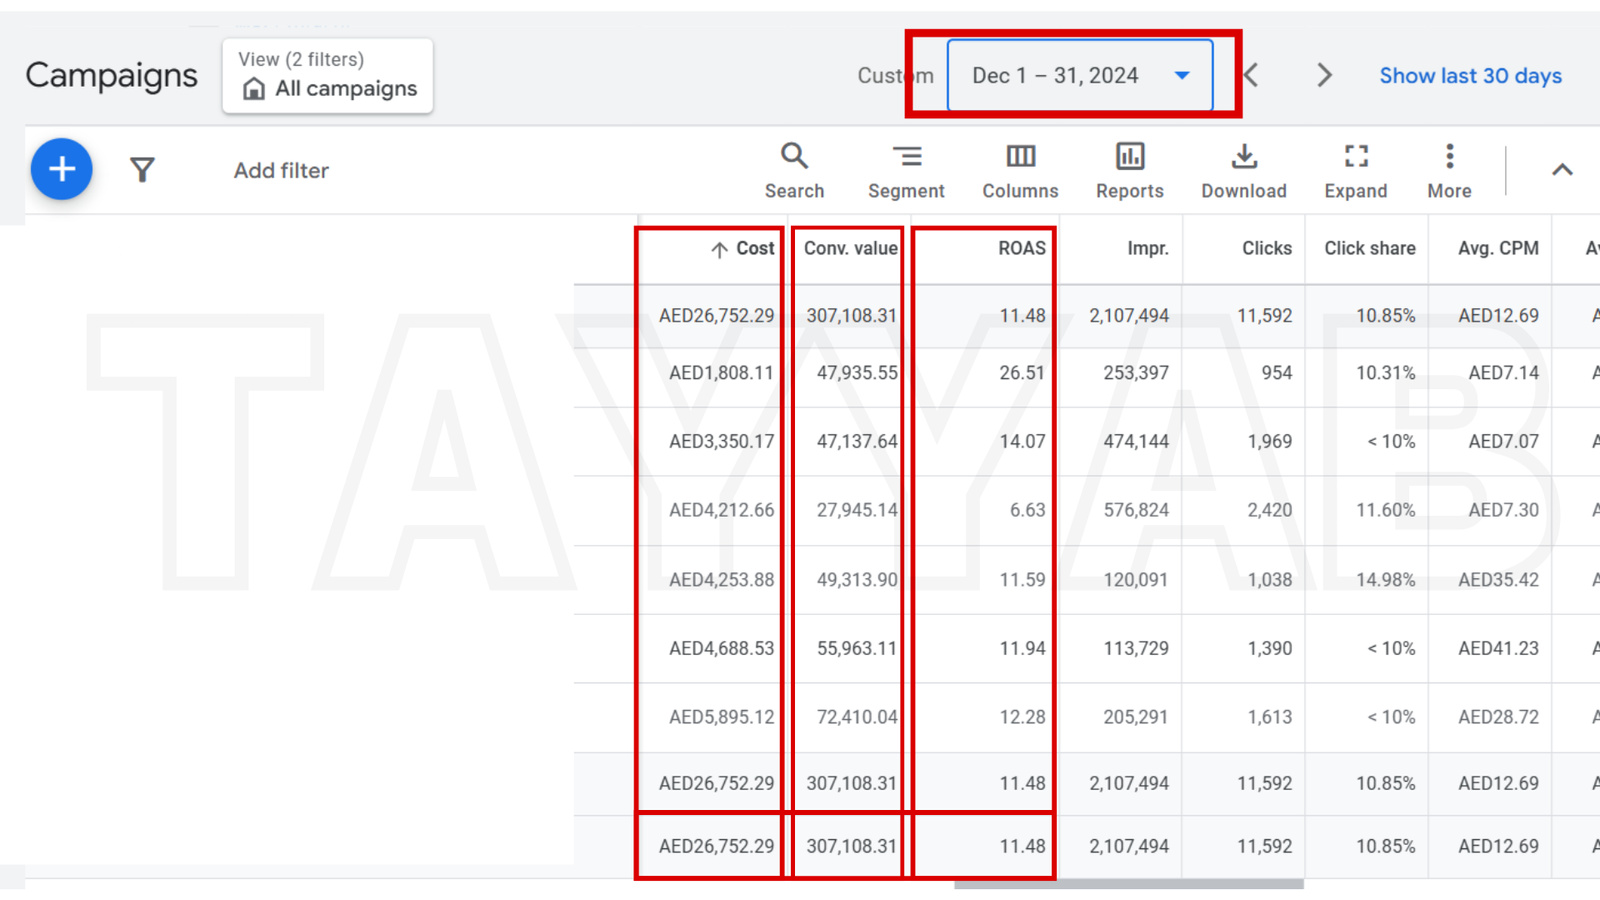
Task: Open the Segment menu icon
Action: (906, 170)
